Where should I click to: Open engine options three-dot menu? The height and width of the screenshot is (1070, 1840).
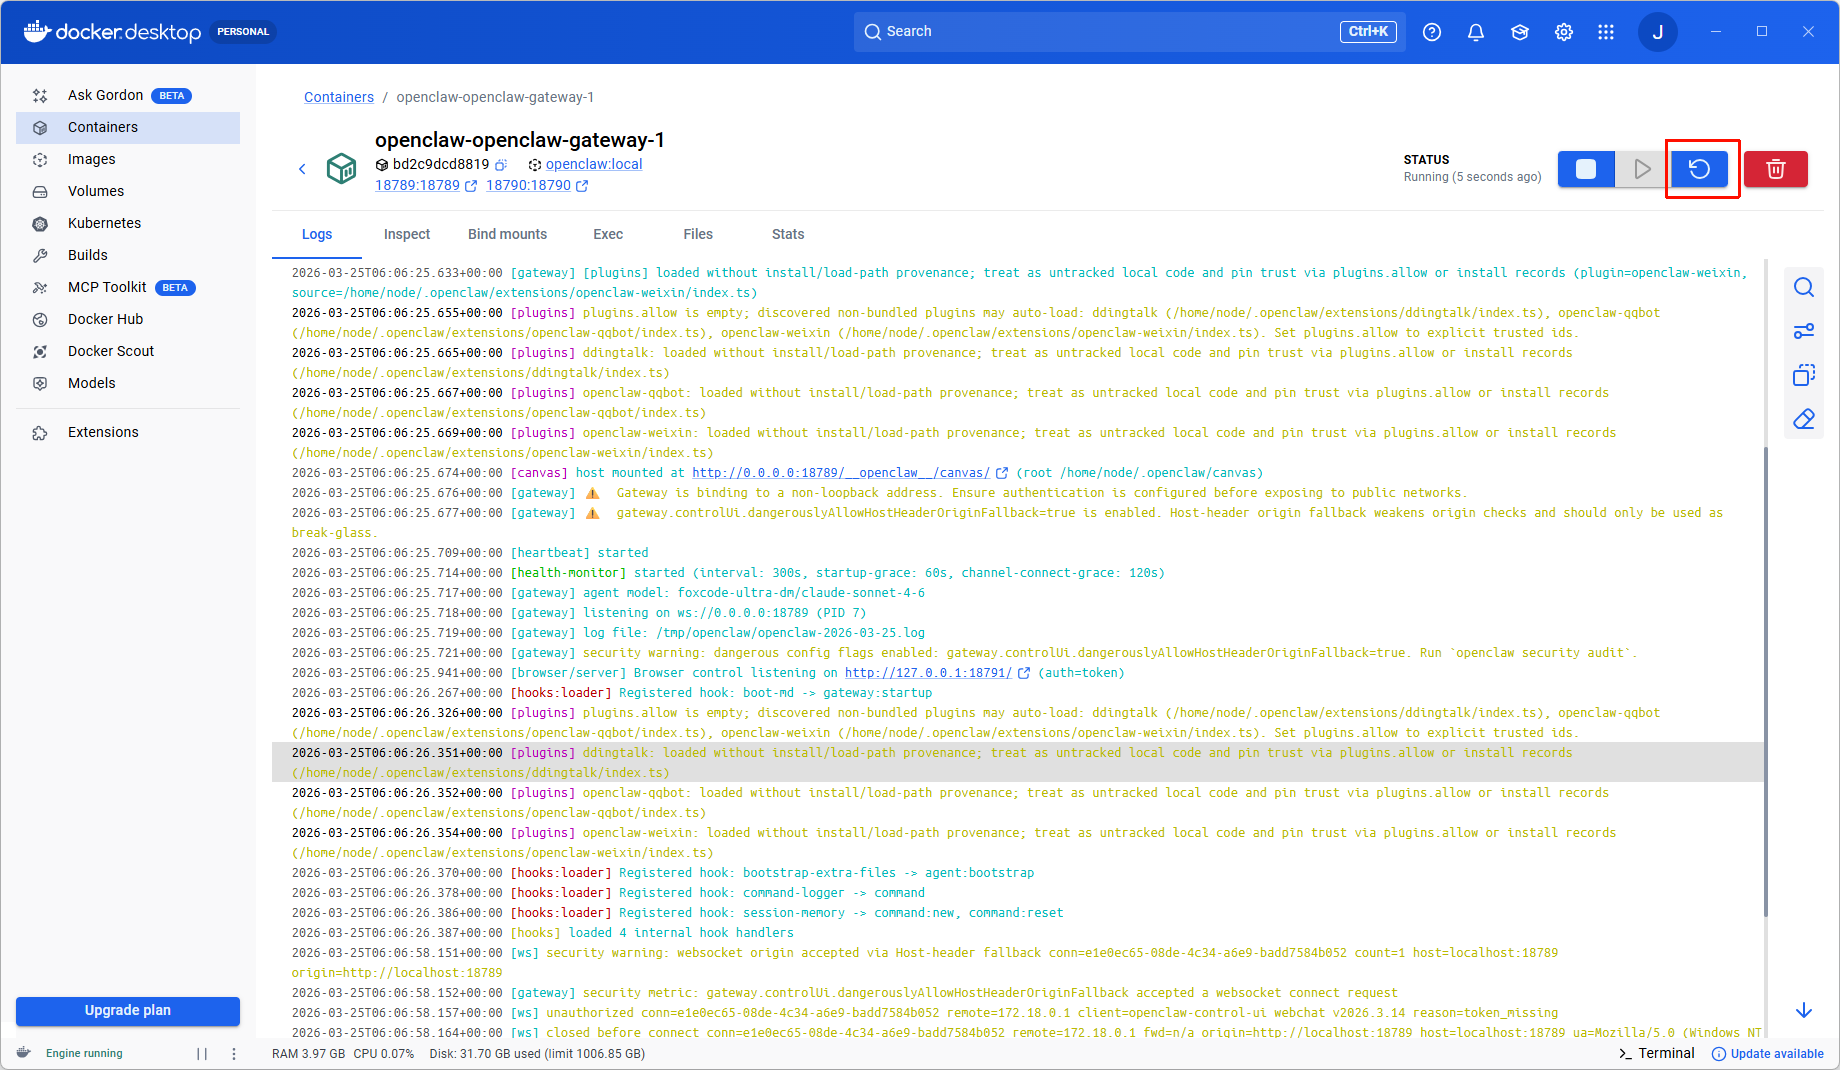[234, 1053]
